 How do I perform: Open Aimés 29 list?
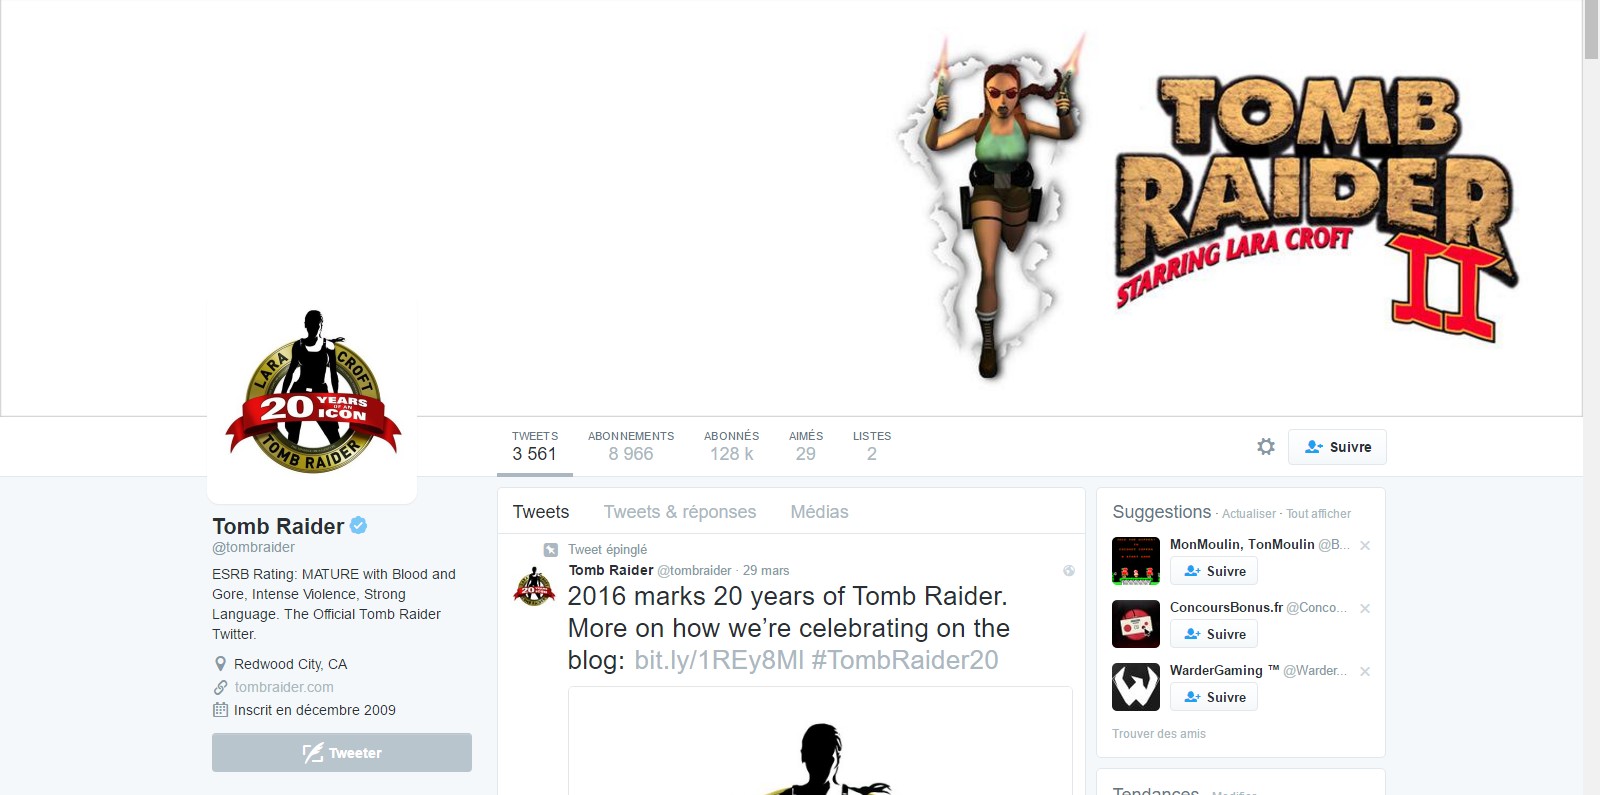coord(805,447)
